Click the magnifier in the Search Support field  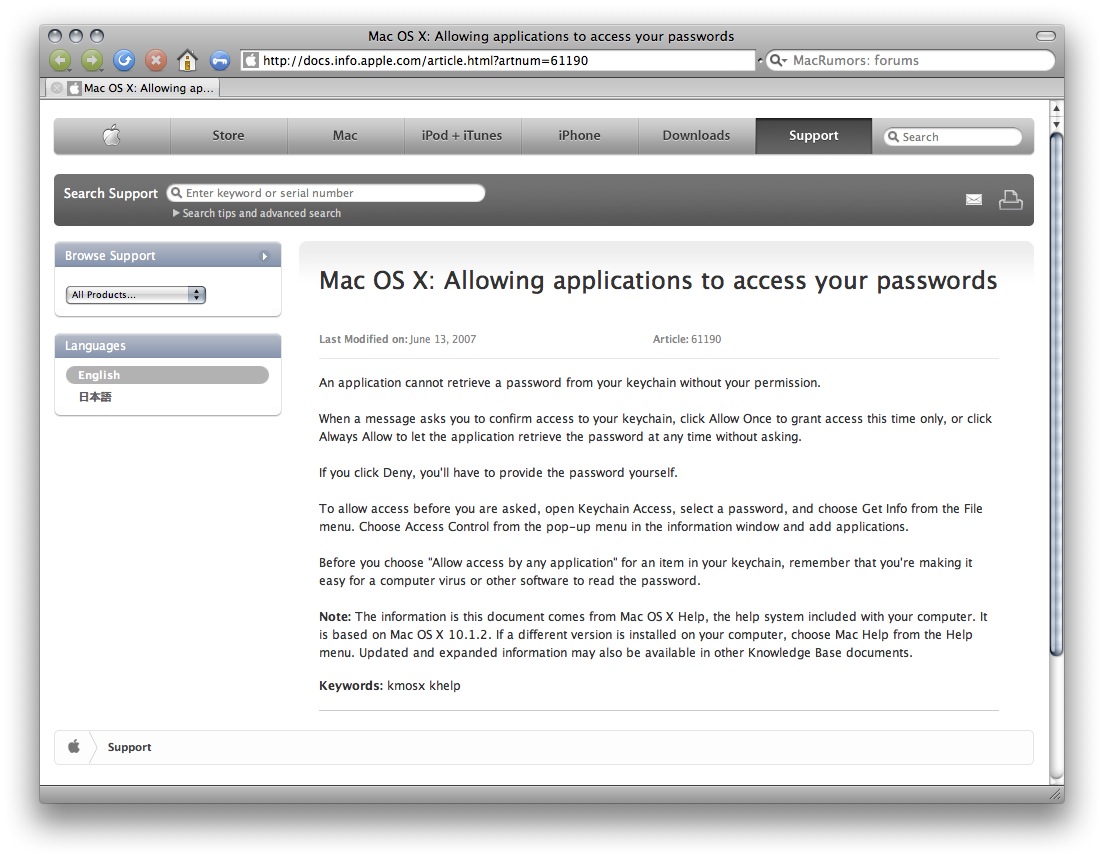(x=176, y=193)
